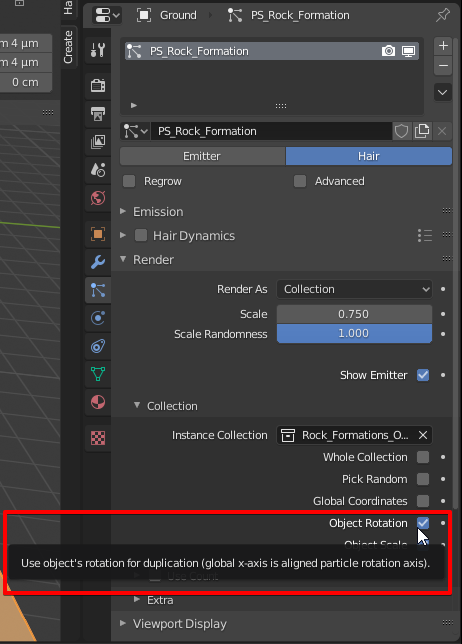Animate Scale property using its dot

[x=443, y=314]
